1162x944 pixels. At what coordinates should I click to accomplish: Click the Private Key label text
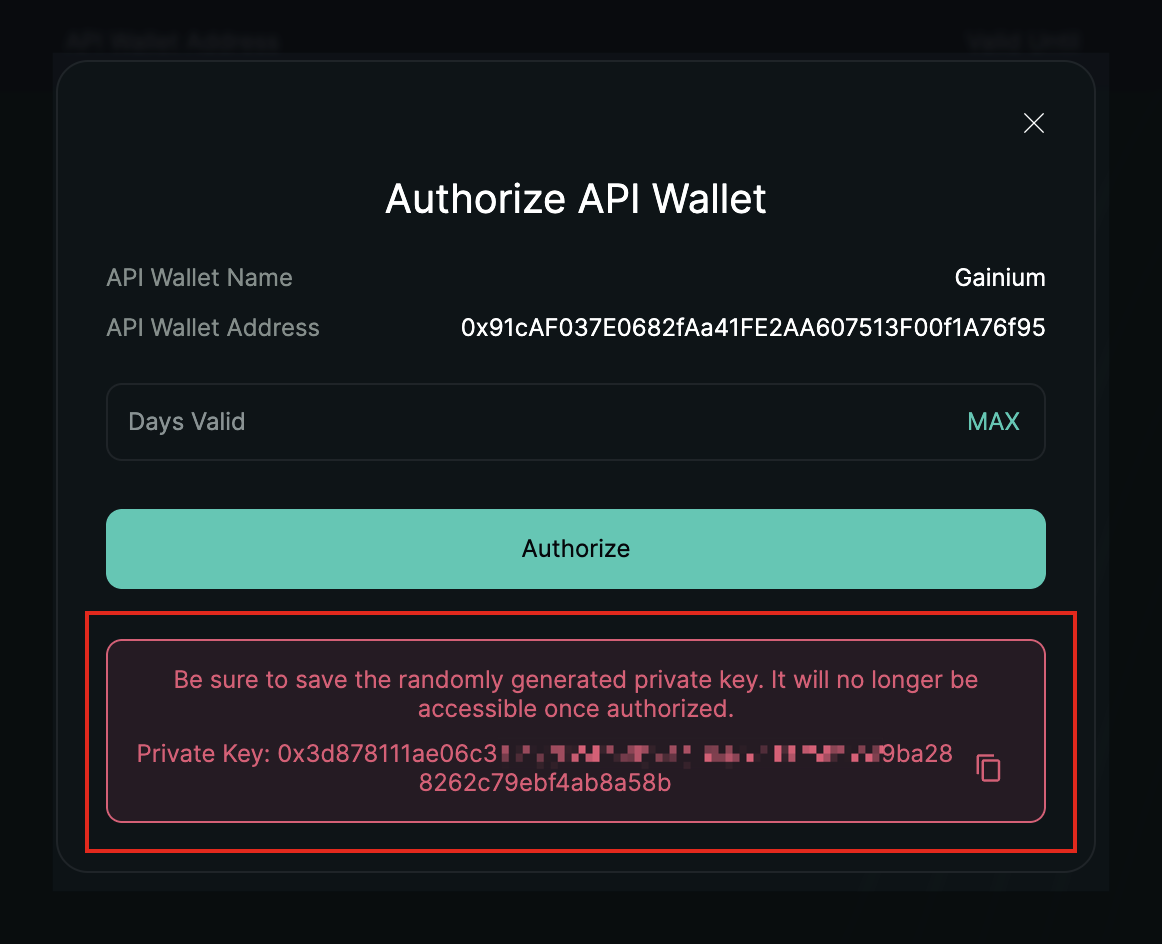tap(203, 754)
